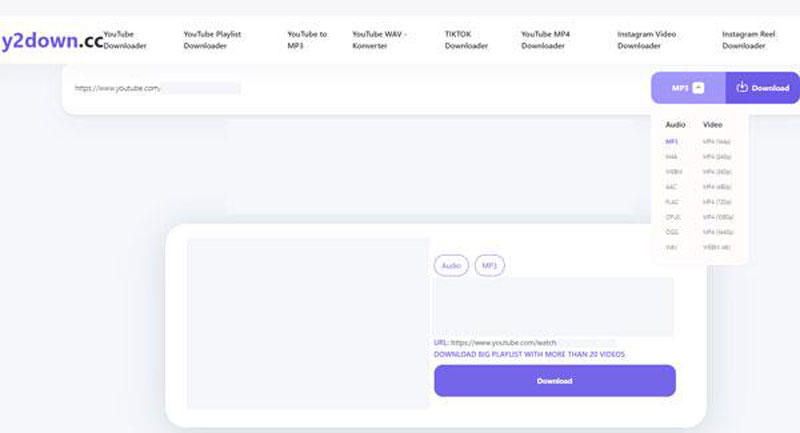This screenshot has height=433, width=800.
Task: Click the download icon in top Download button
Action: point(742,88)
